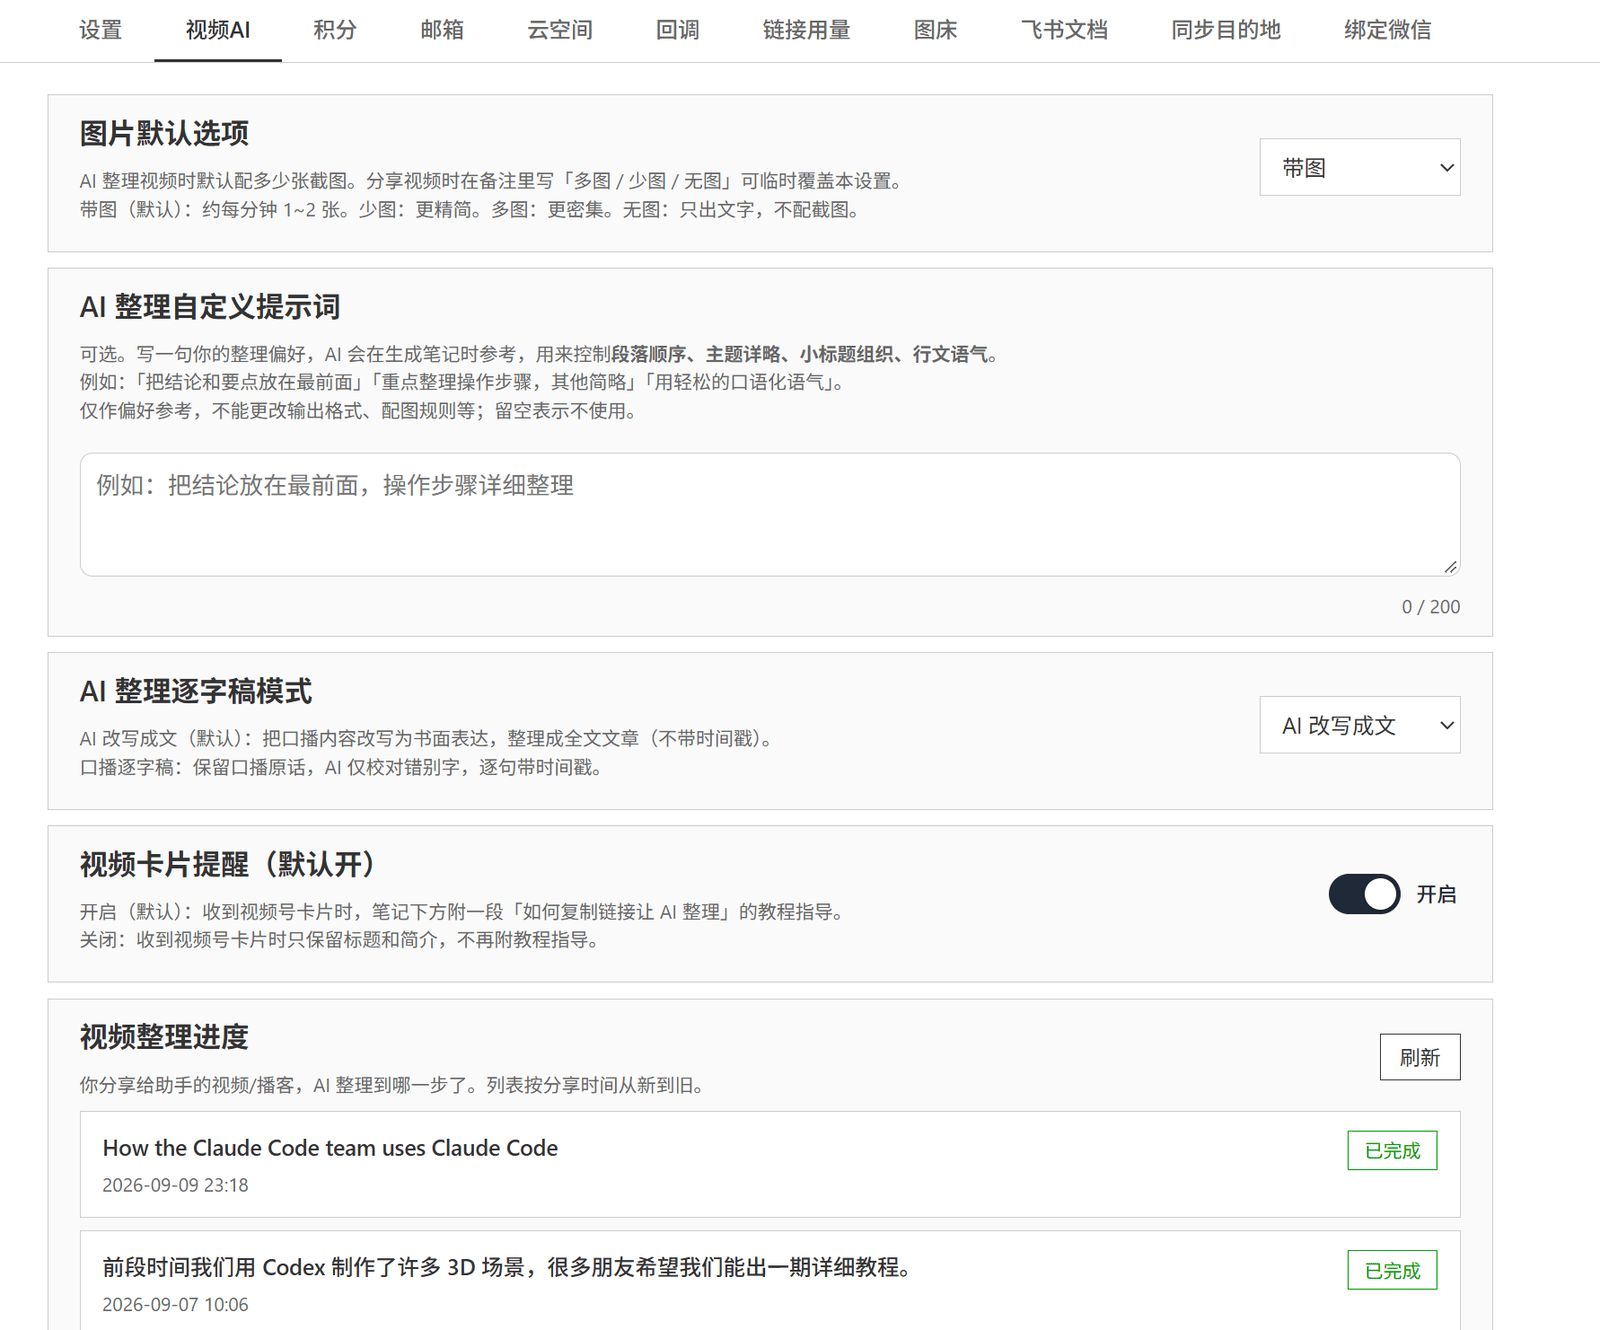Click 已完成 badge for Claude Code video
The height and width of the screenshot is (1330, 1600).
point(1392,1151)
